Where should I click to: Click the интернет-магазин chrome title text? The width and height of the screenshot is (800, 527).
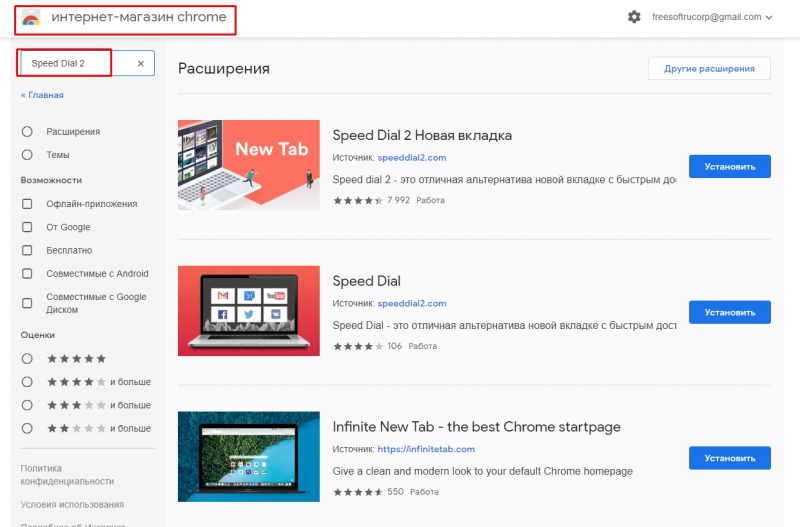[x=138, y=17]
